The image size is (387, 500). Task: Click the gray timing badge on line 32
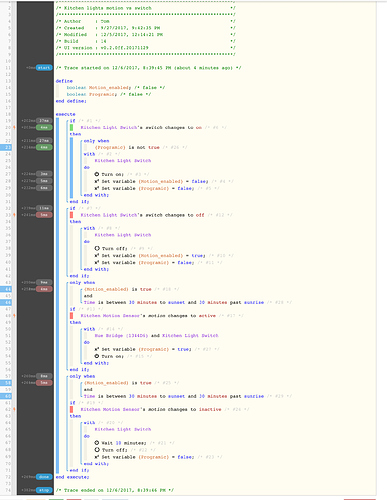44,208
